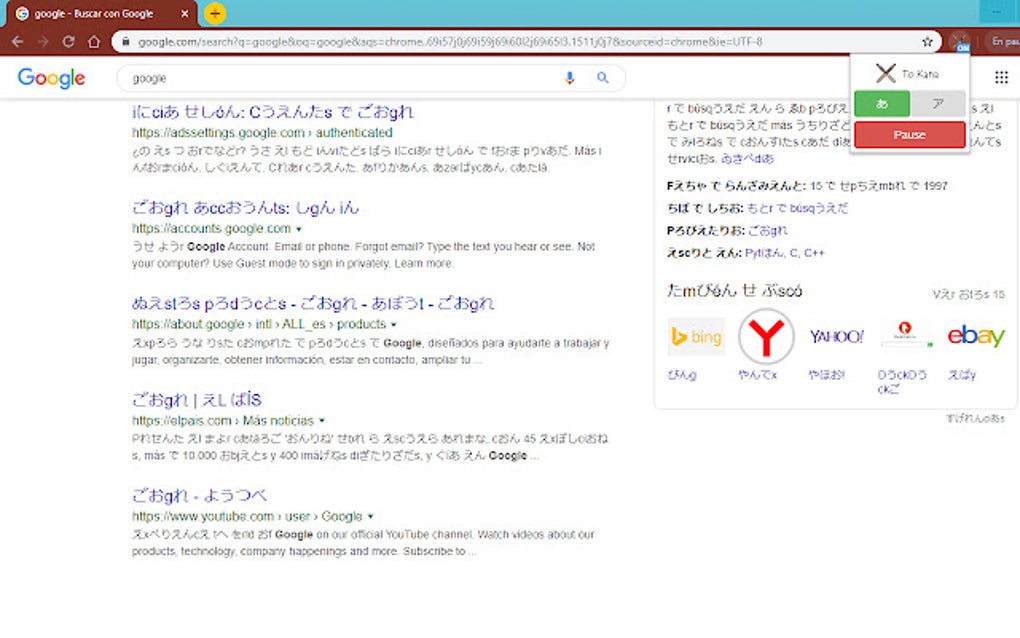Image resolution: width=1020 pixels, height=638 pixels.
Task: Click the 'To Kana' popup title text
Action: [x=920, y=74]
